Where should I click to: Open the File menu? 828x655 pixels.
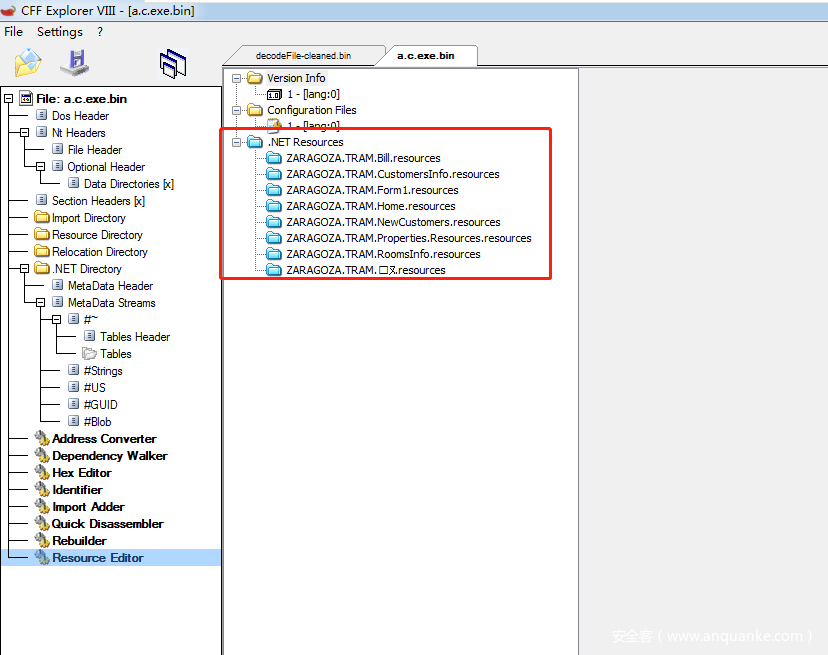click(13, 32)
